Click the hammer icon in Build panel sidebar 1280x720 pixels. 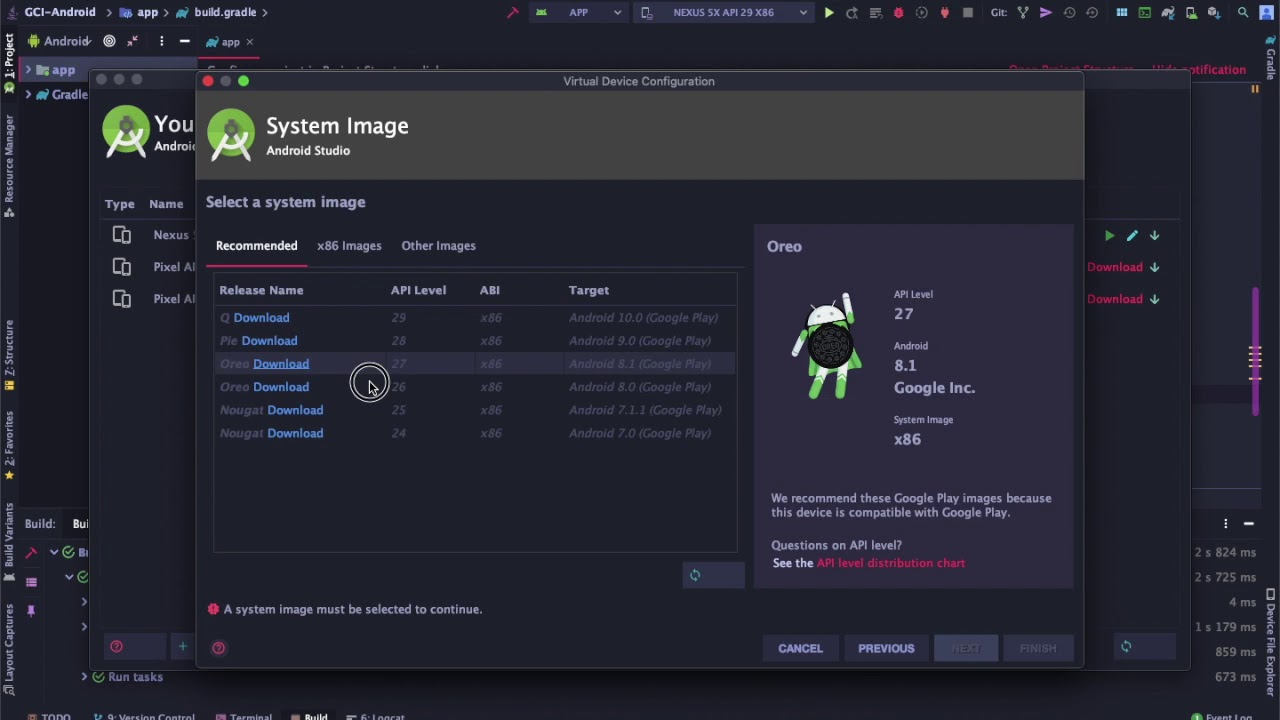click(31, 552)
